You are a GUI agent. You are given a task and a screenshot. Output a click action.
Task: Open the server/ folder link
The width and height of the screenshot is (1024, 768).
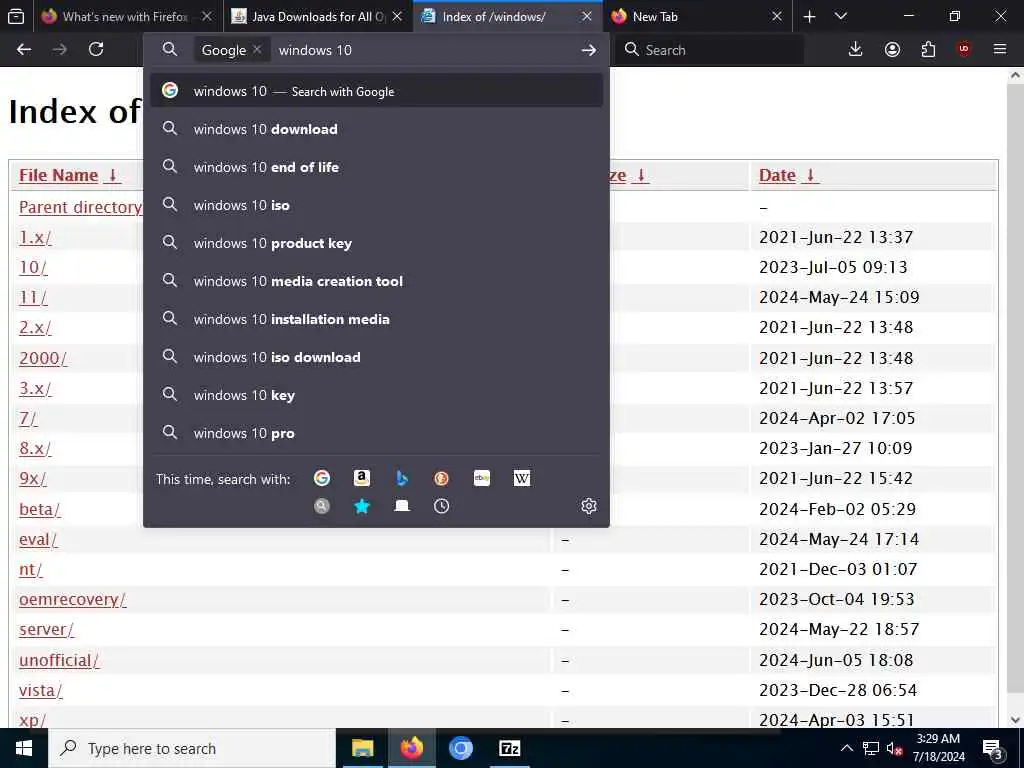point(46,630)
